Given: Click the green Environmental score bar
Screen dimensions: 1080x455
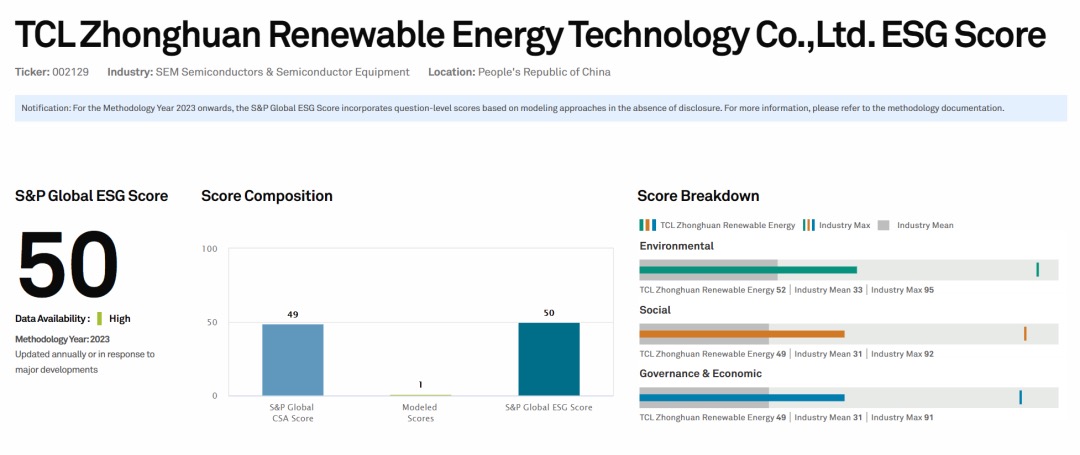Looking at the screenshot, I should 748,270.
